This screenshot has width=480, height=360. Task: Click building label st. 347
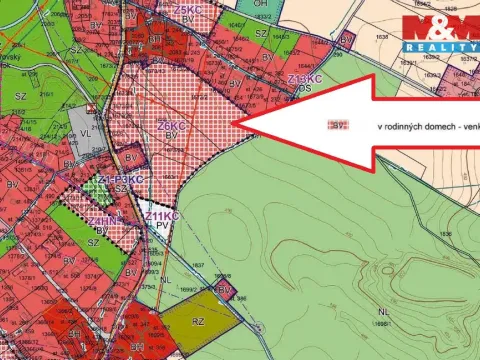click(141, 324)
